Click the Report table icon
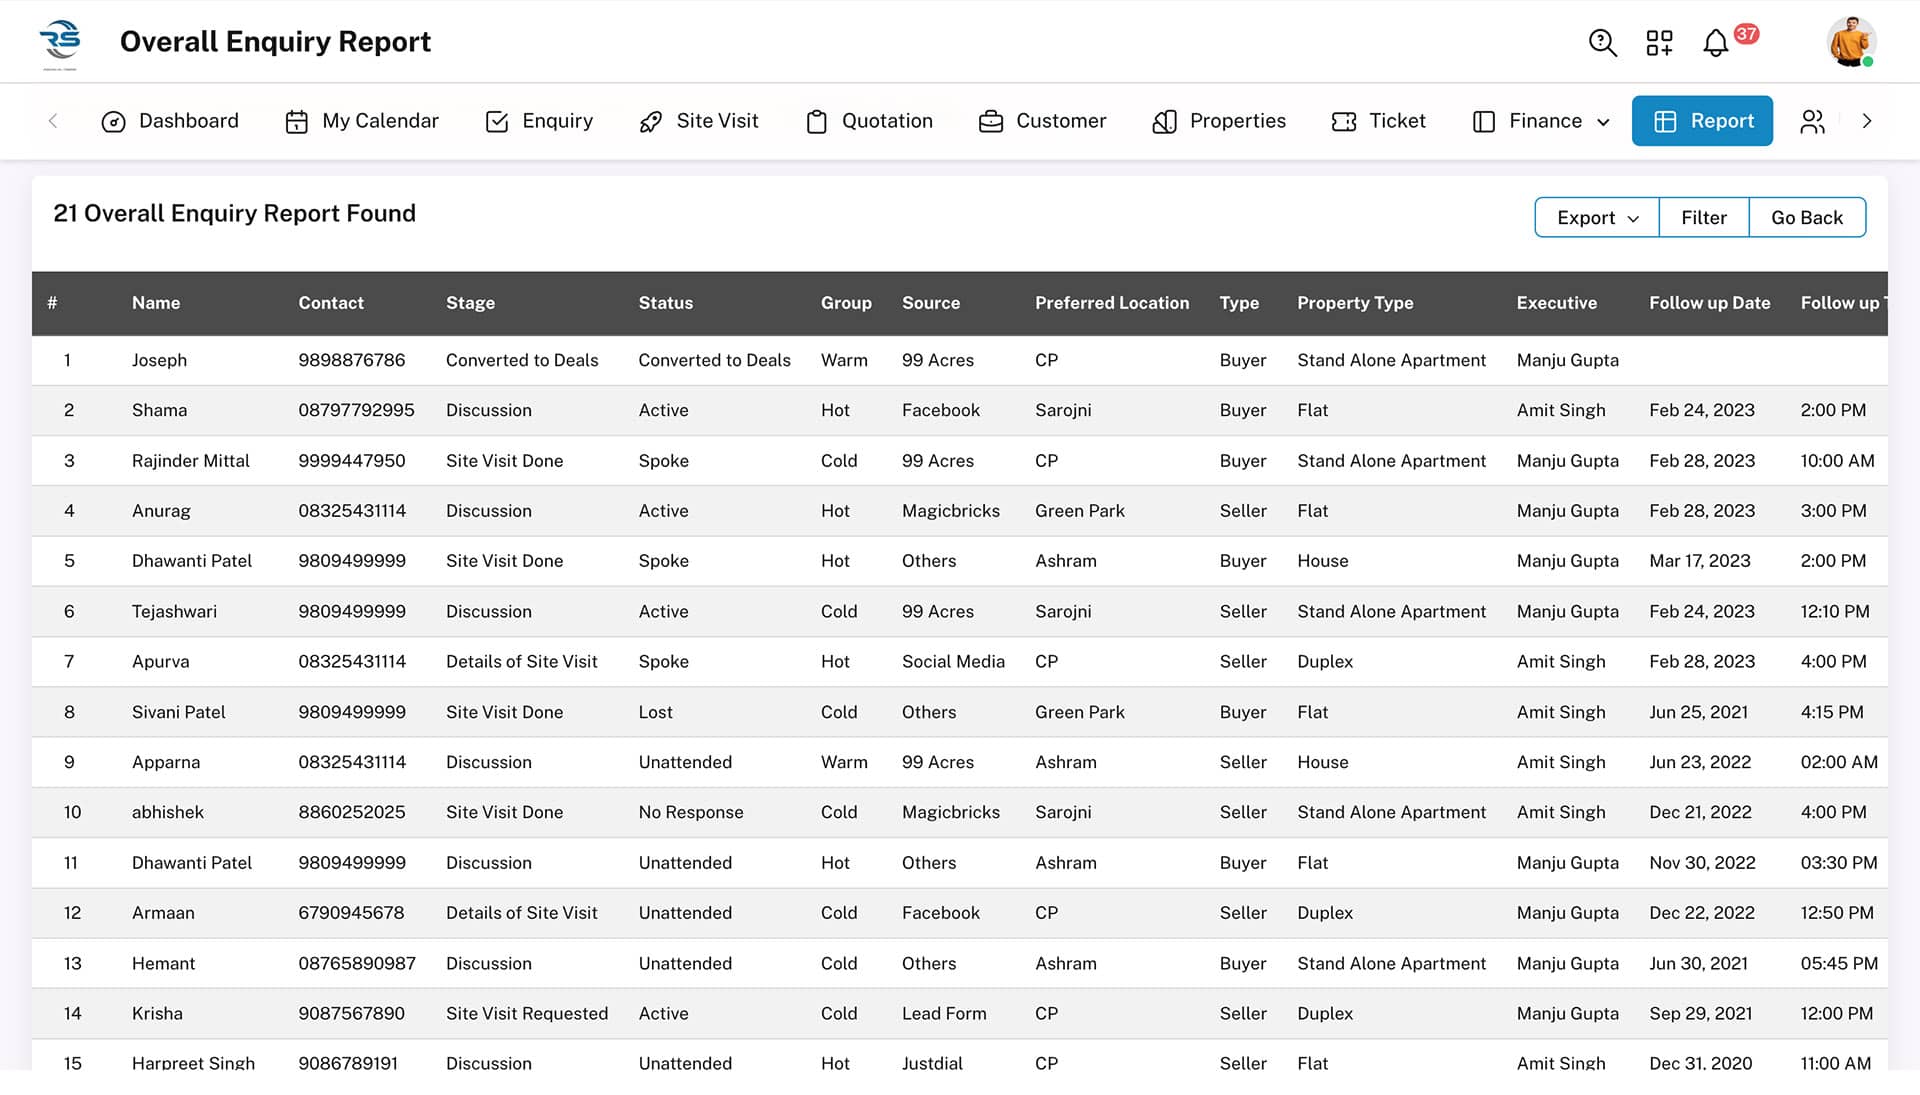1920x1095 pixels. click(x=1665, y=122)
